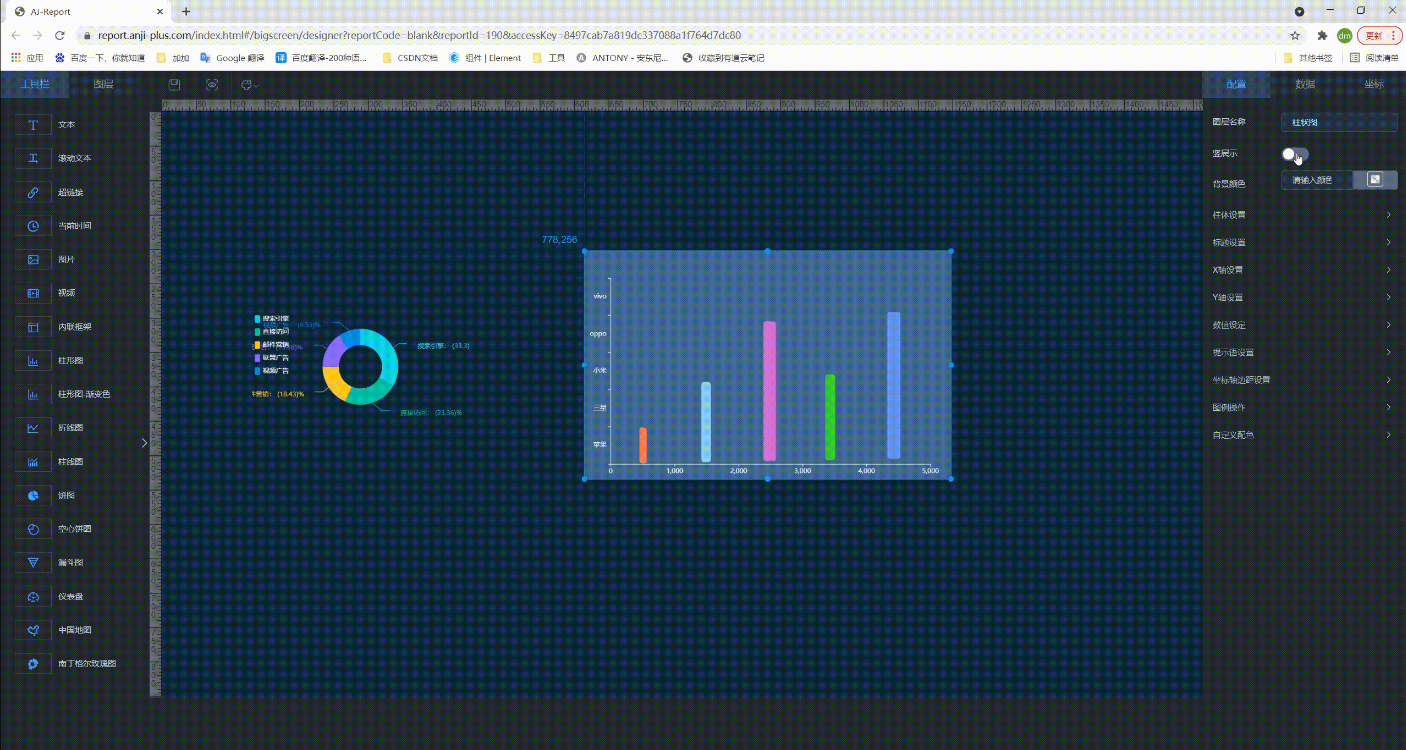Image resolution: width=1406 pixels, height=750 pixels.
Task: Select the 柱形图 bar chart icon
Action: pyautogui.click(x=33, y=360)
